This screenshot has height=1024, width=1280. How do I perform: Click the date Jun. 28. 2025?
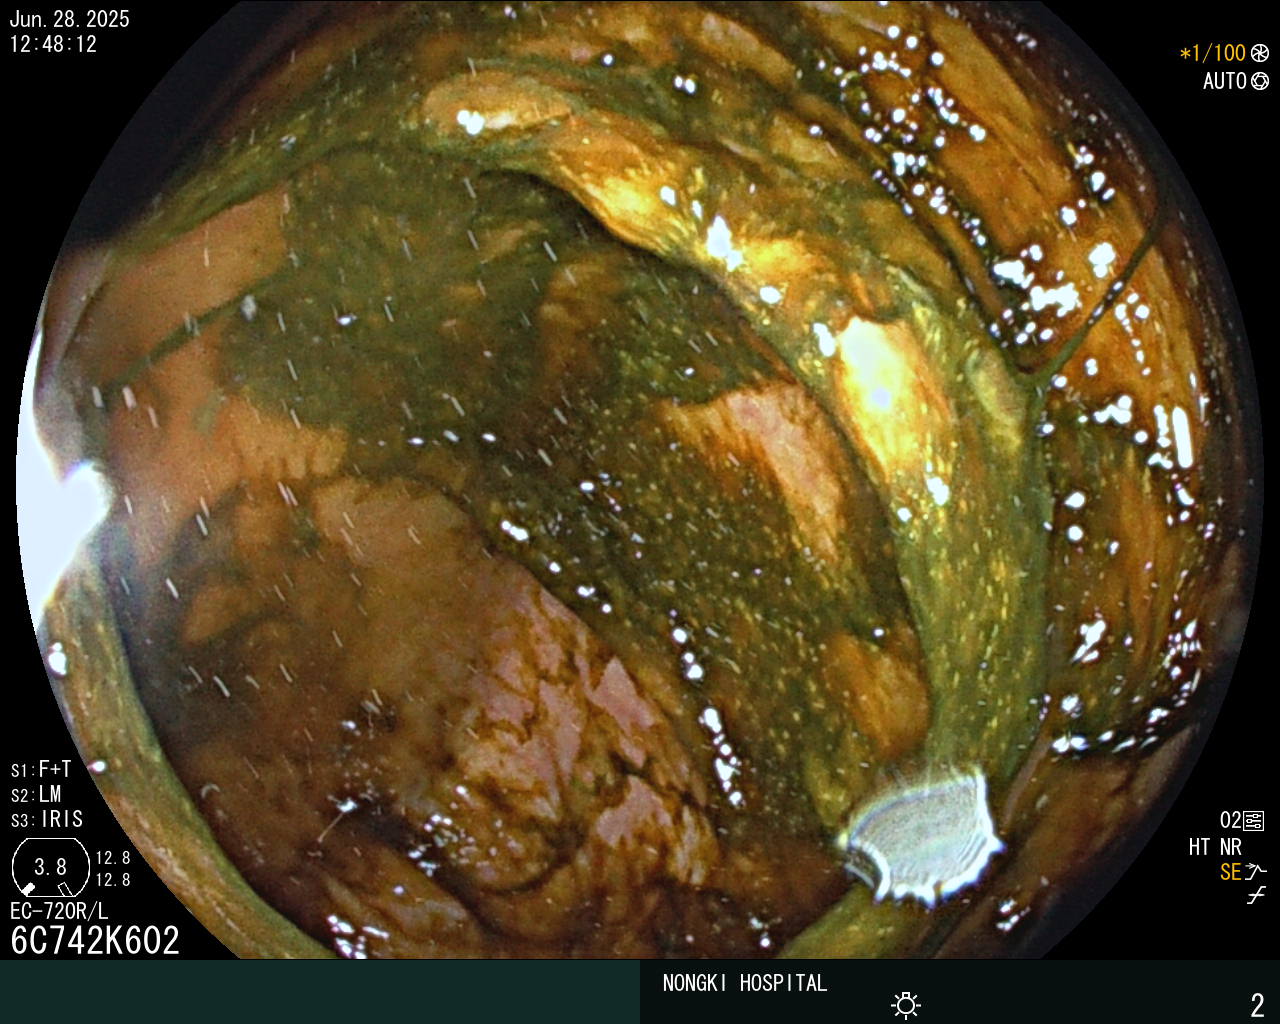pos(69,19)
